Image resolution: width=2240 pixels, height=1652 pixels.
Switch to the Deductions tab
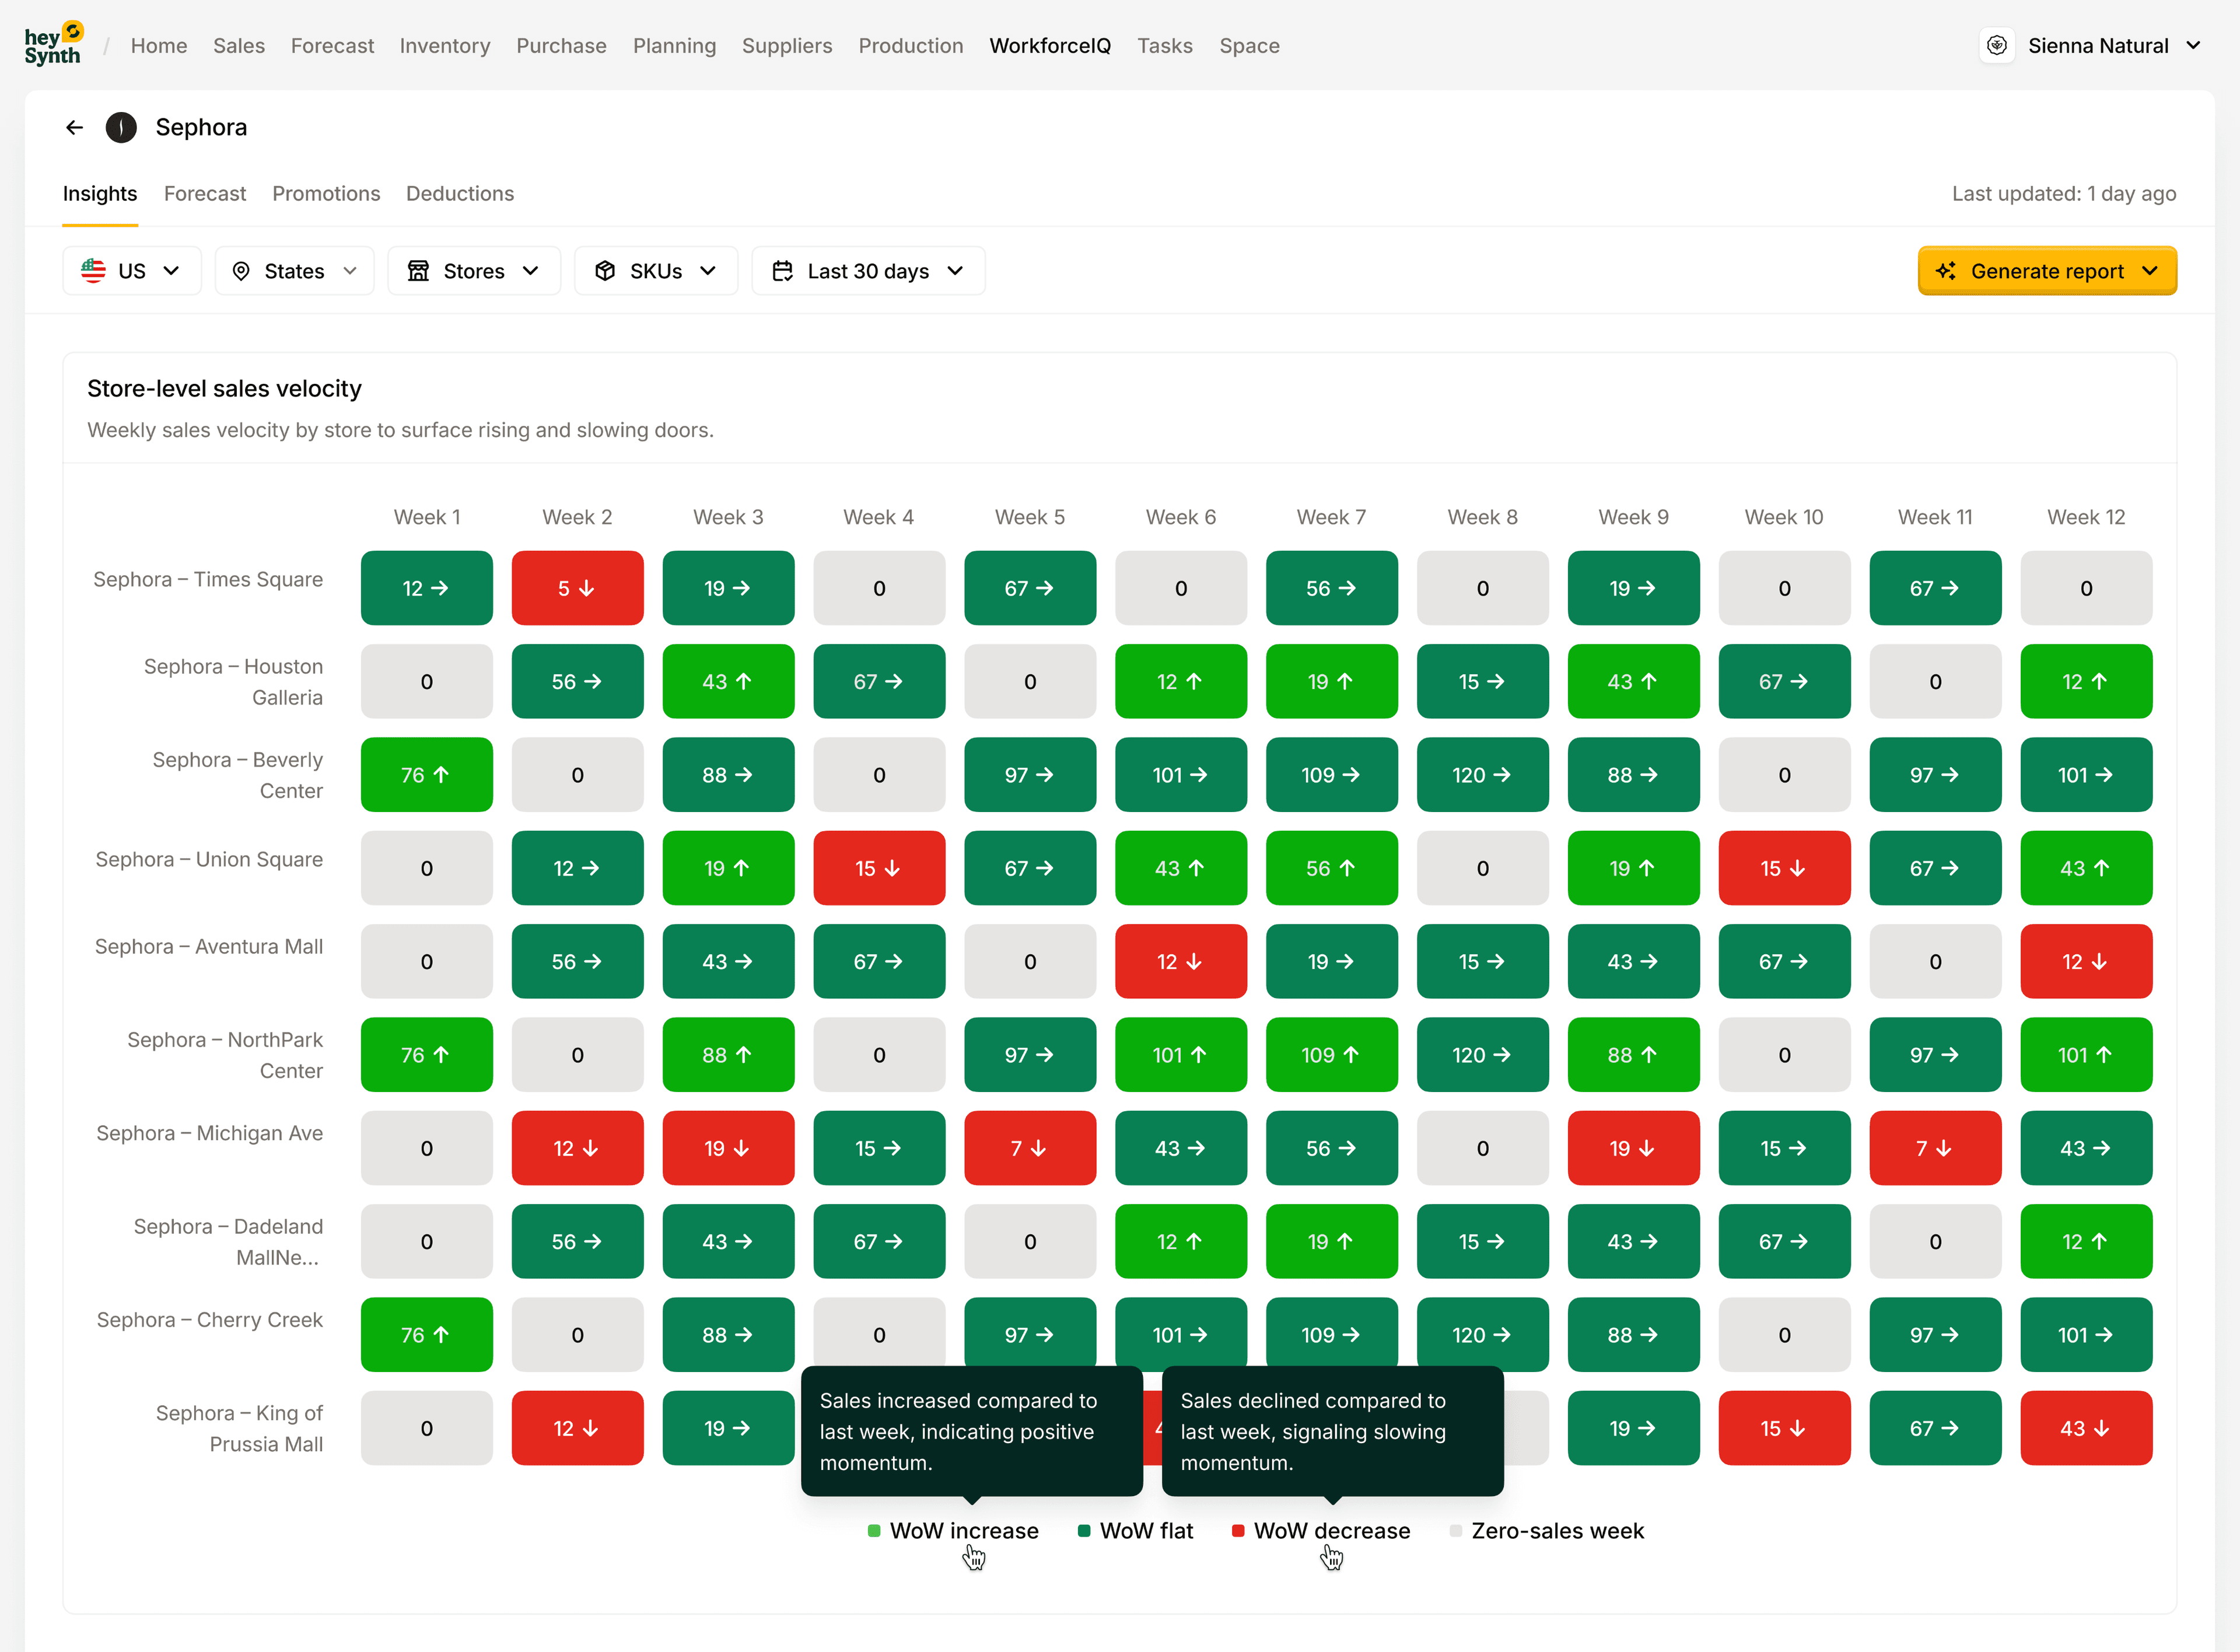tap(459, 193)
